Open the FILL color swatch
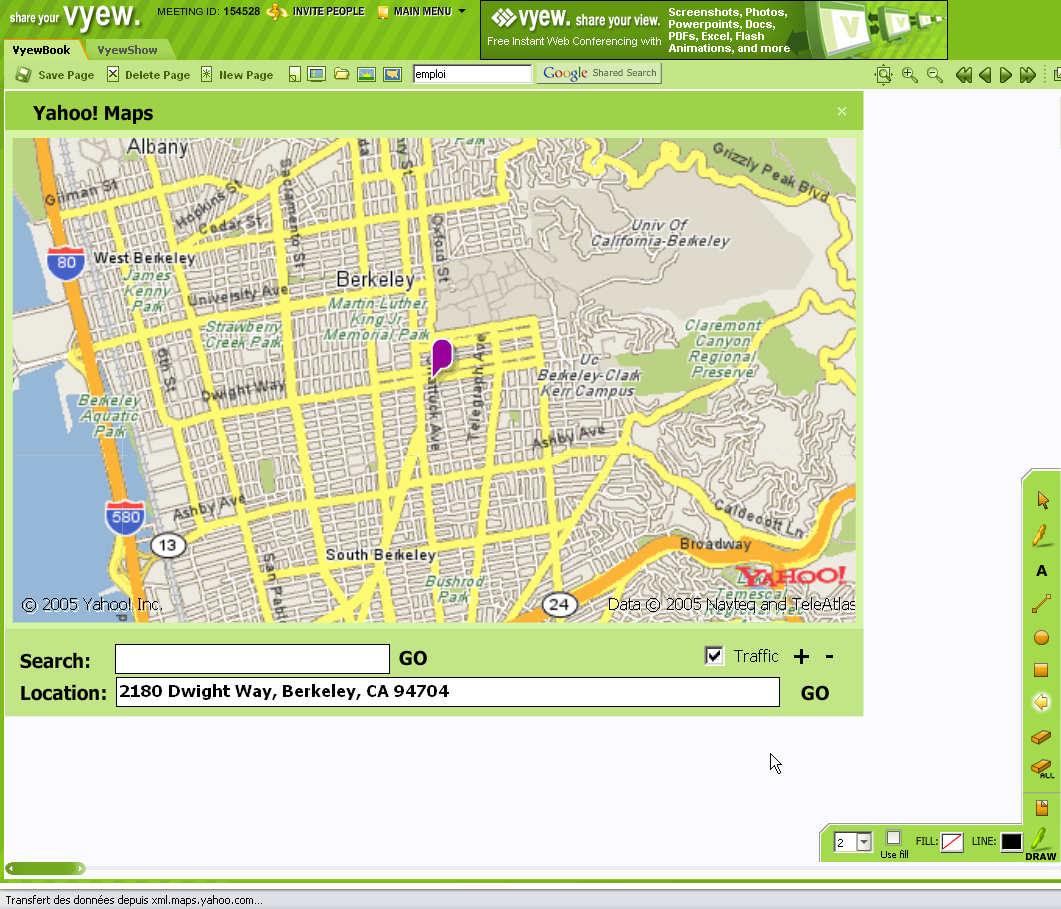Image resolution: width=1061 pixels, height=909 pixels. coord(951,842)
